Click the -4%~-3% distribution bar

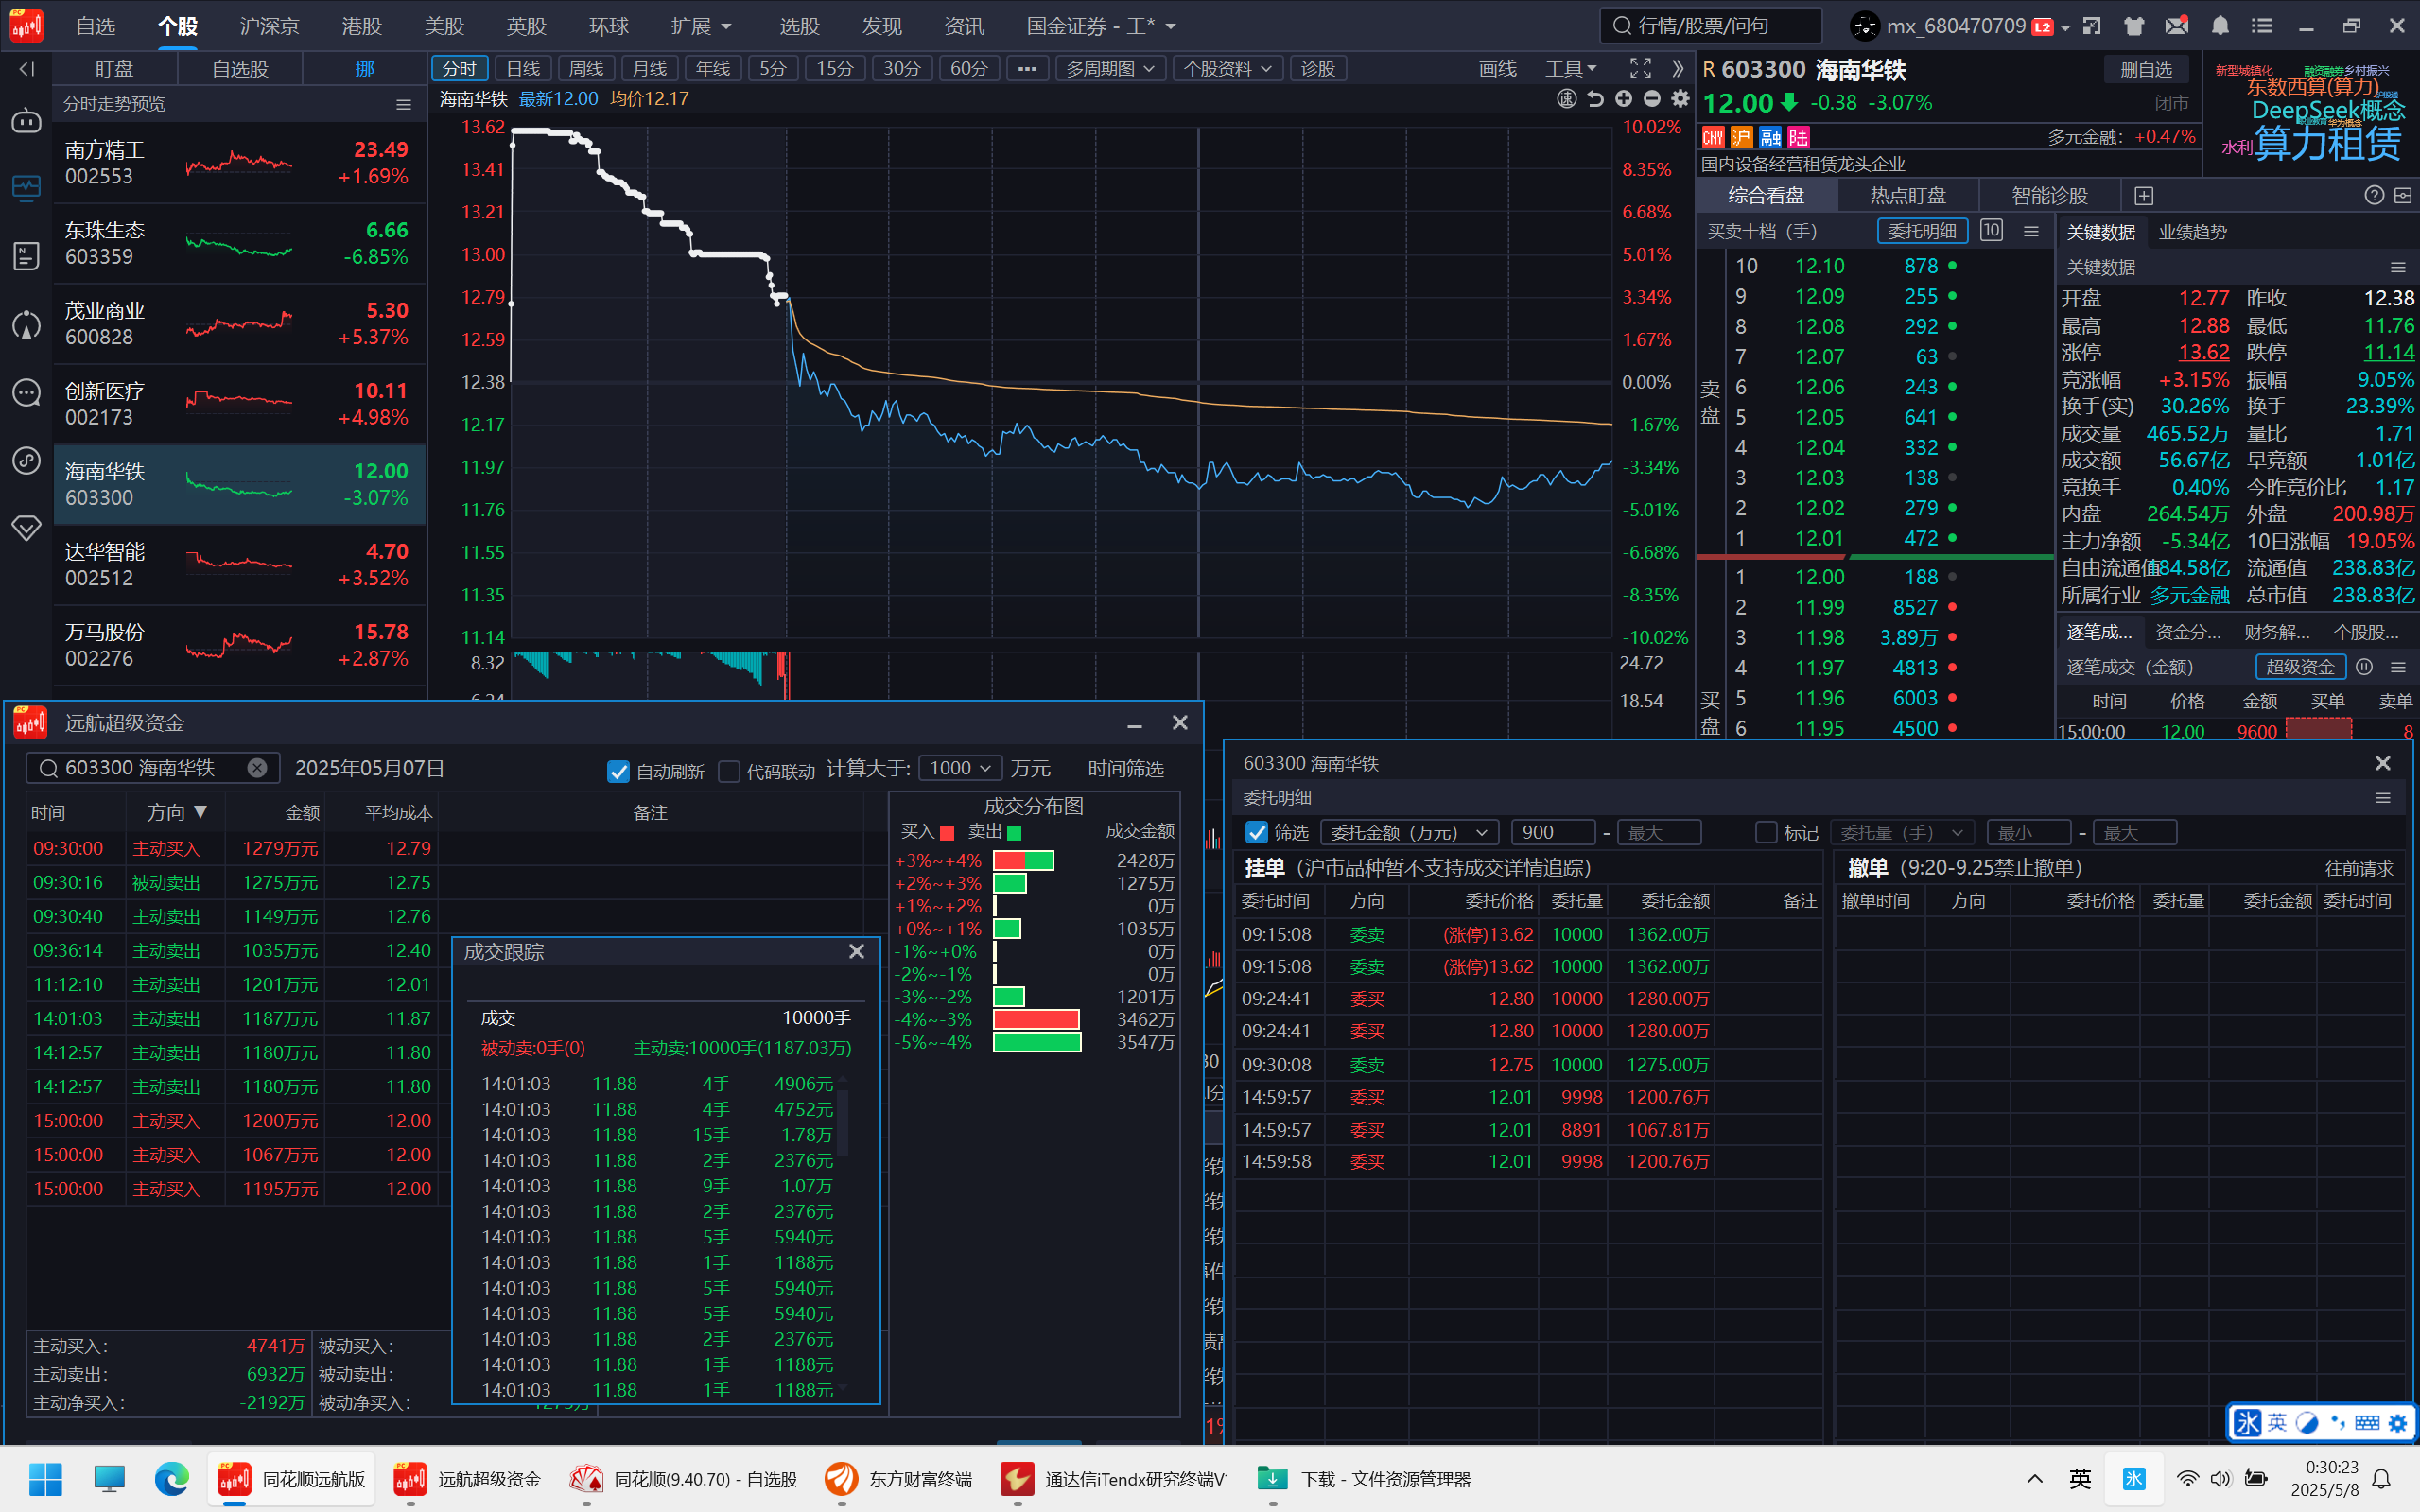coord(1036,1019)
